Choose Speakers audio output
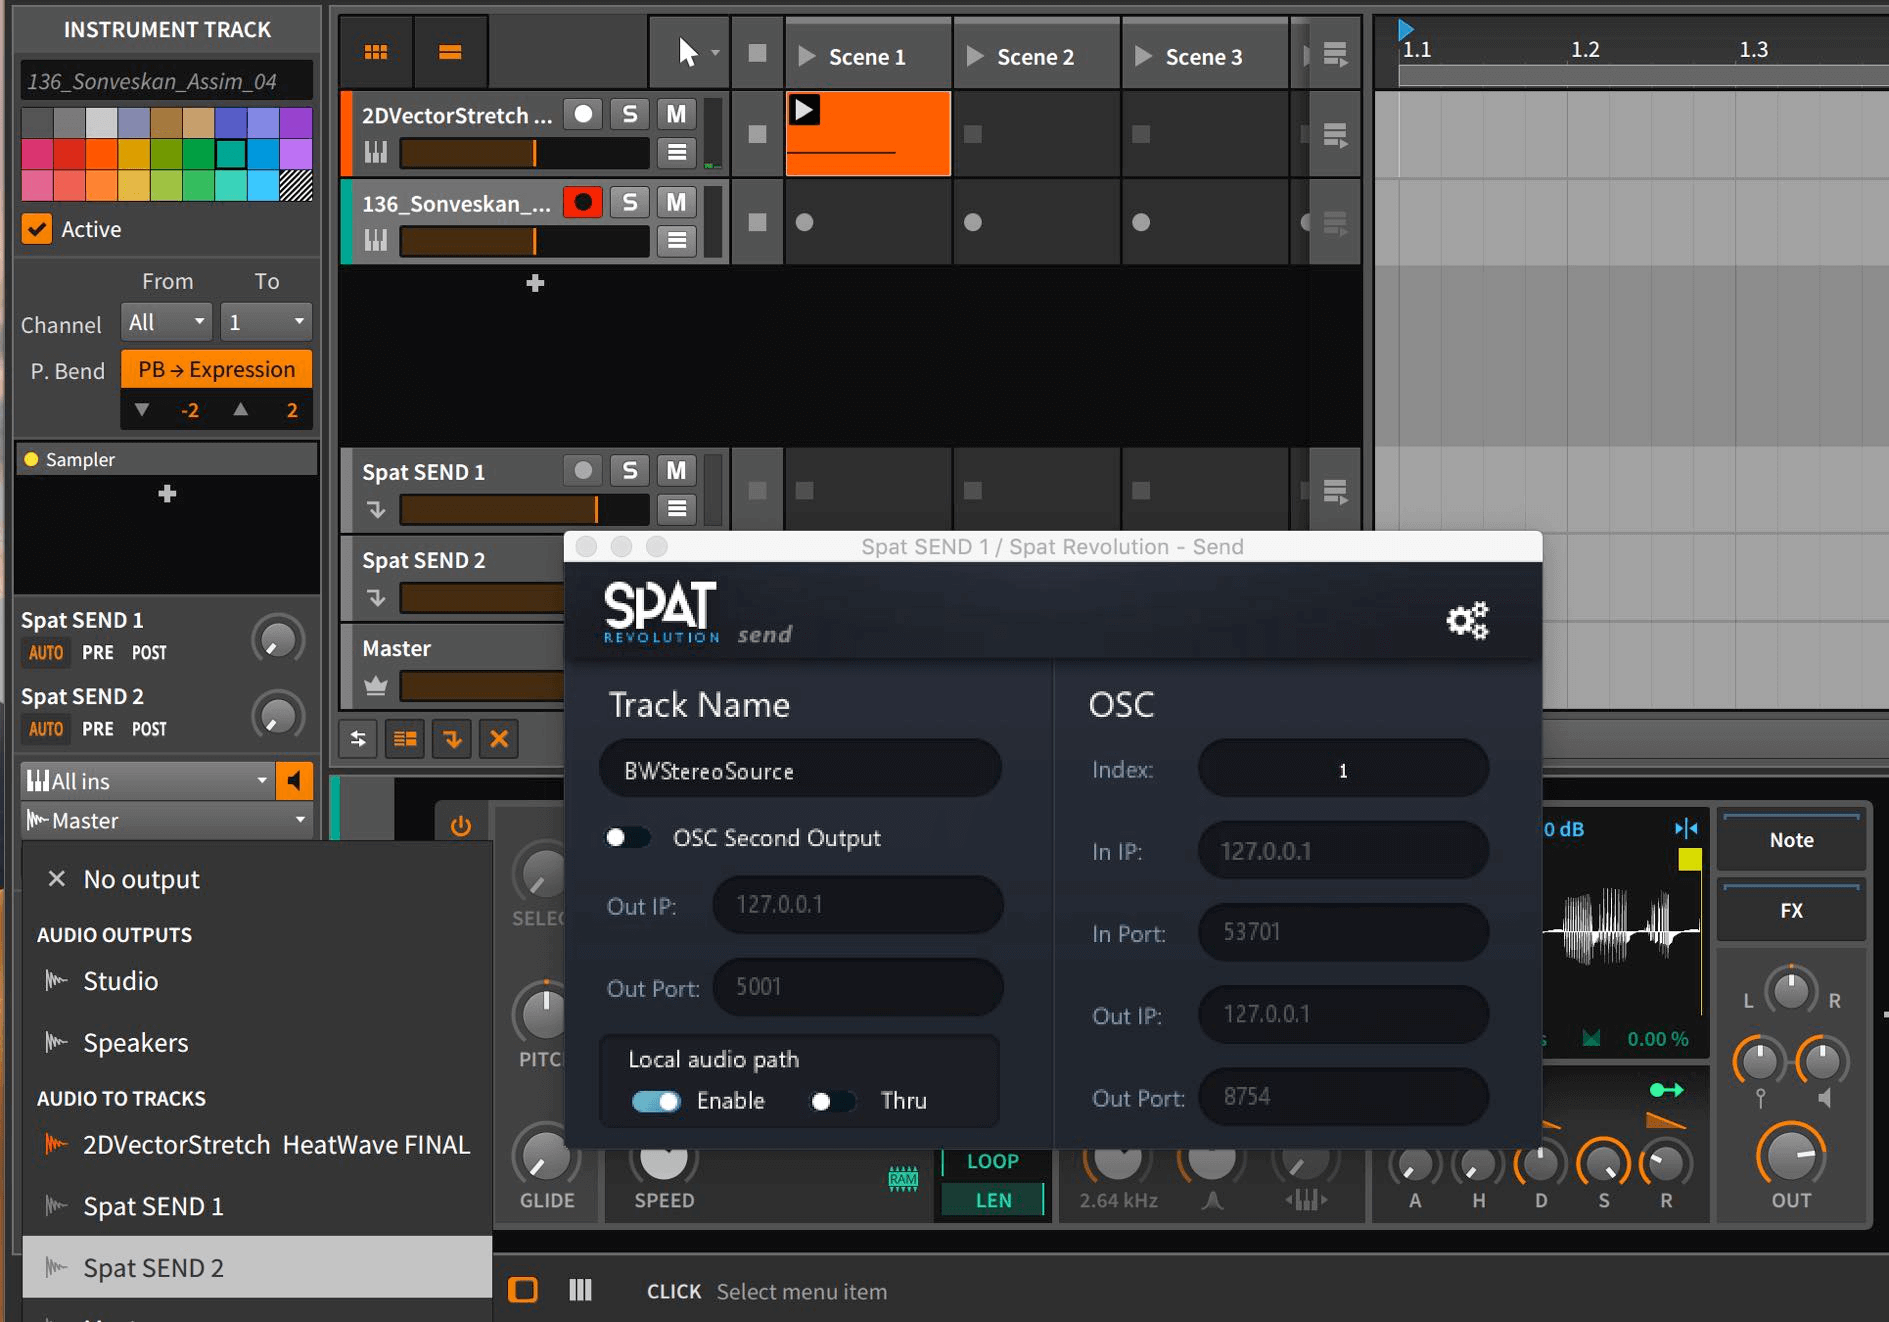The height and width of the screenshot is (1322, 1889). tap(135, 1042)
